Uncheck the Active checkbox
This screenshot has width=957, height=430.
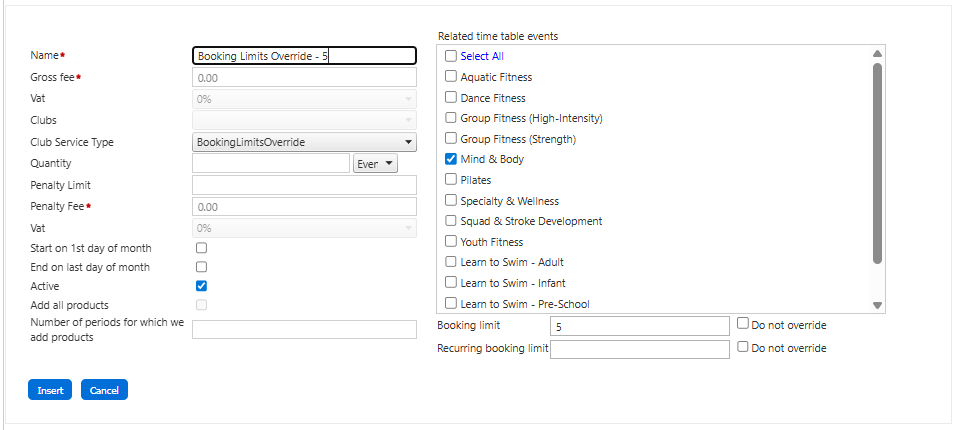point(201,286)
